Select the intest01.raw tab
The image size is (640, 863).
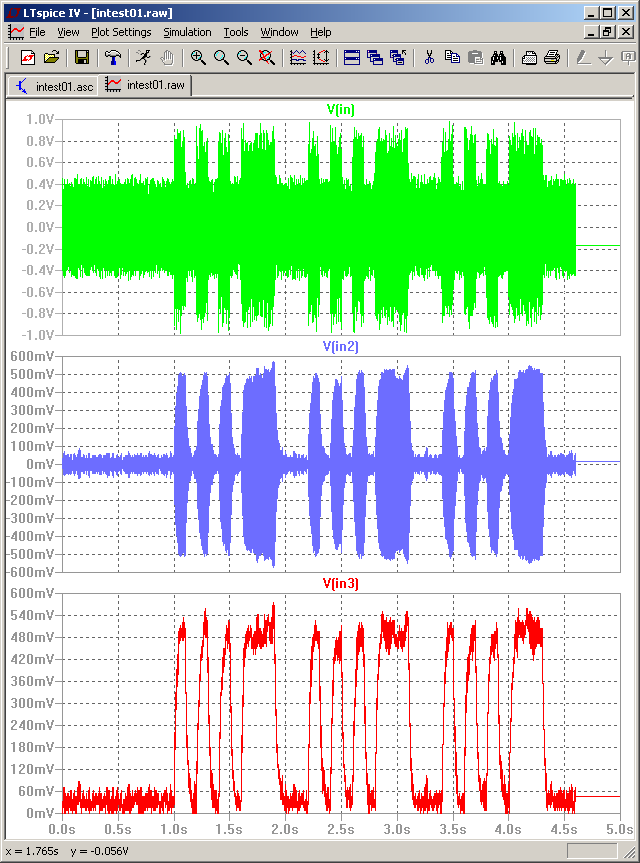(x=146, y=86)
